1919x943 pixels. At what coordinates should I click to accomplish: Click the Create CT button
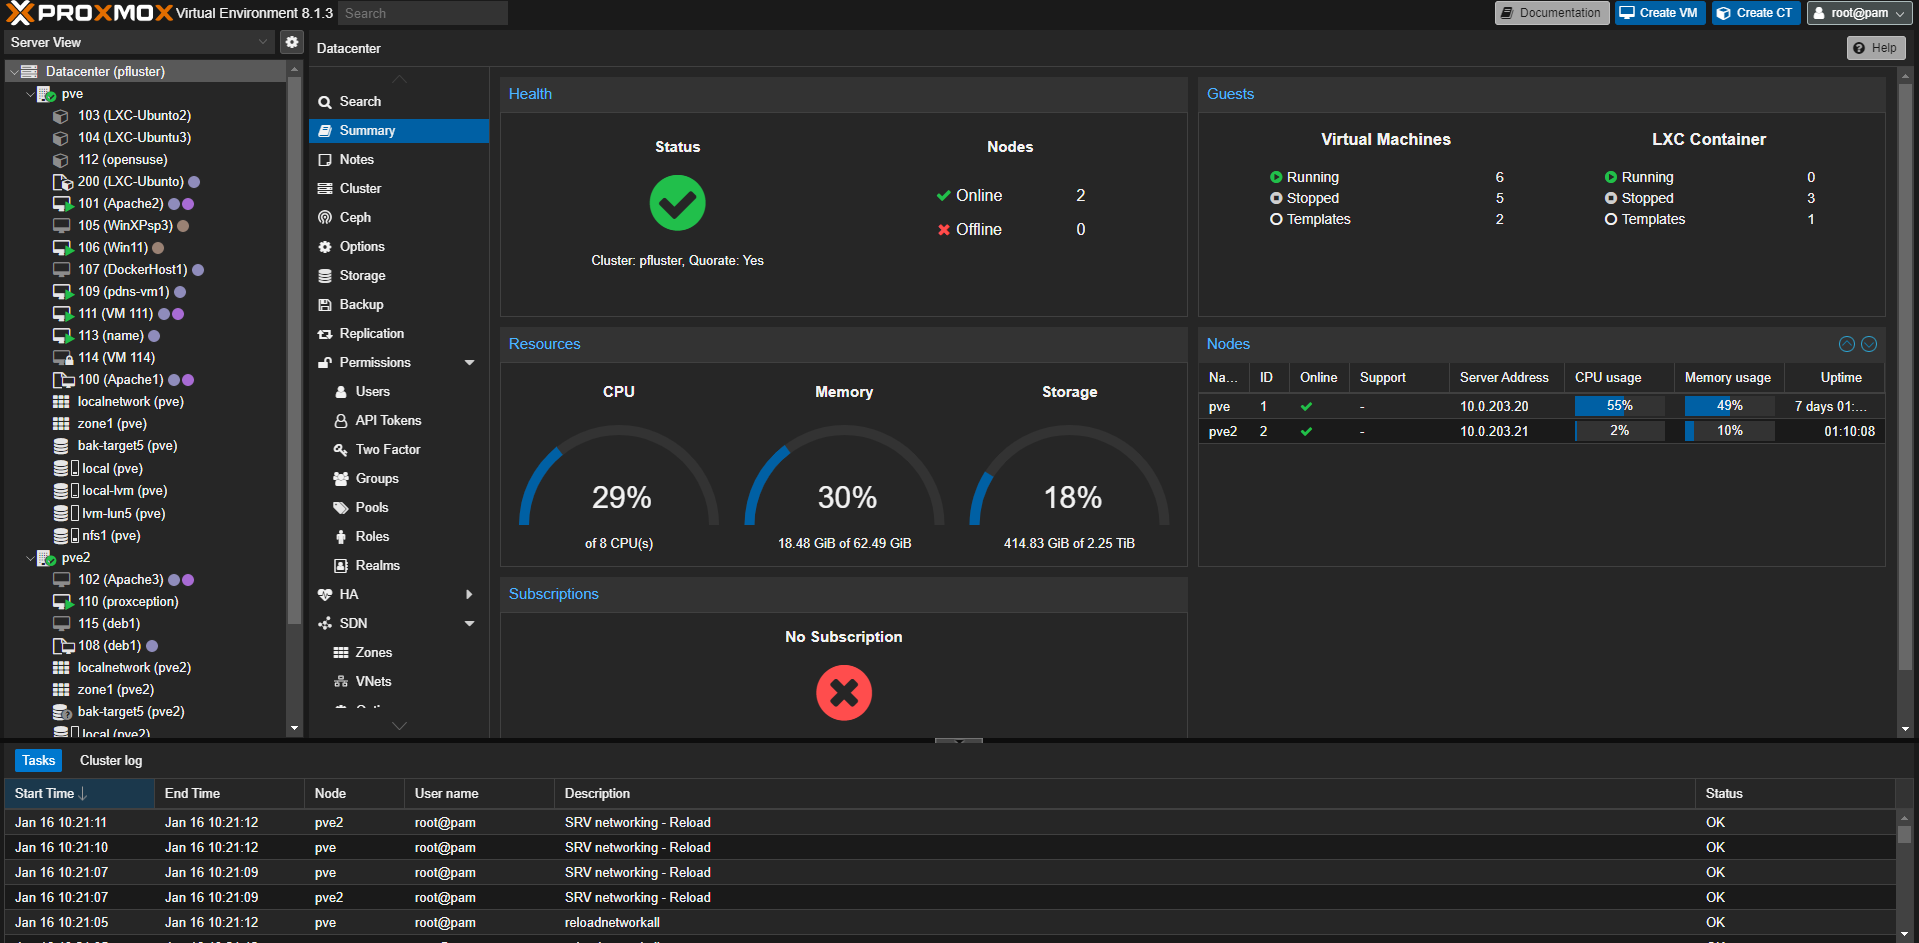point(1755,13)
